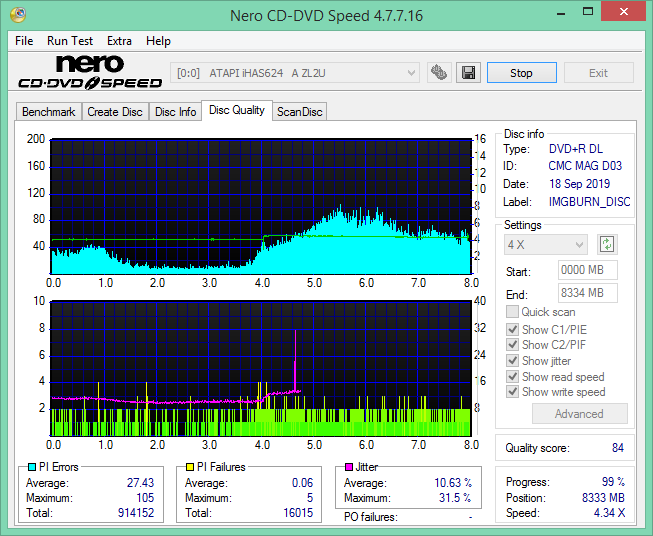Toggle the Show C1/PIE checkbox
This screenshot has height=536, width=653.
(512, 329)
